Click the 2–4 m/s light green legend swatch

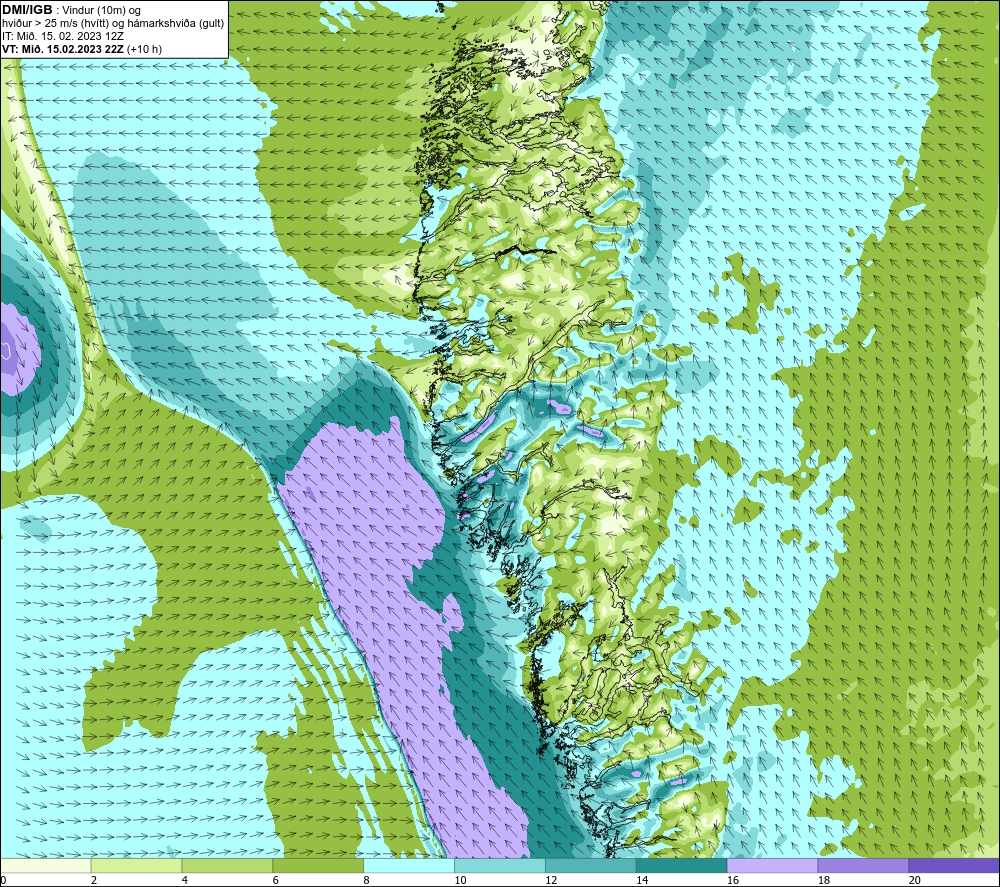[136, 865]
